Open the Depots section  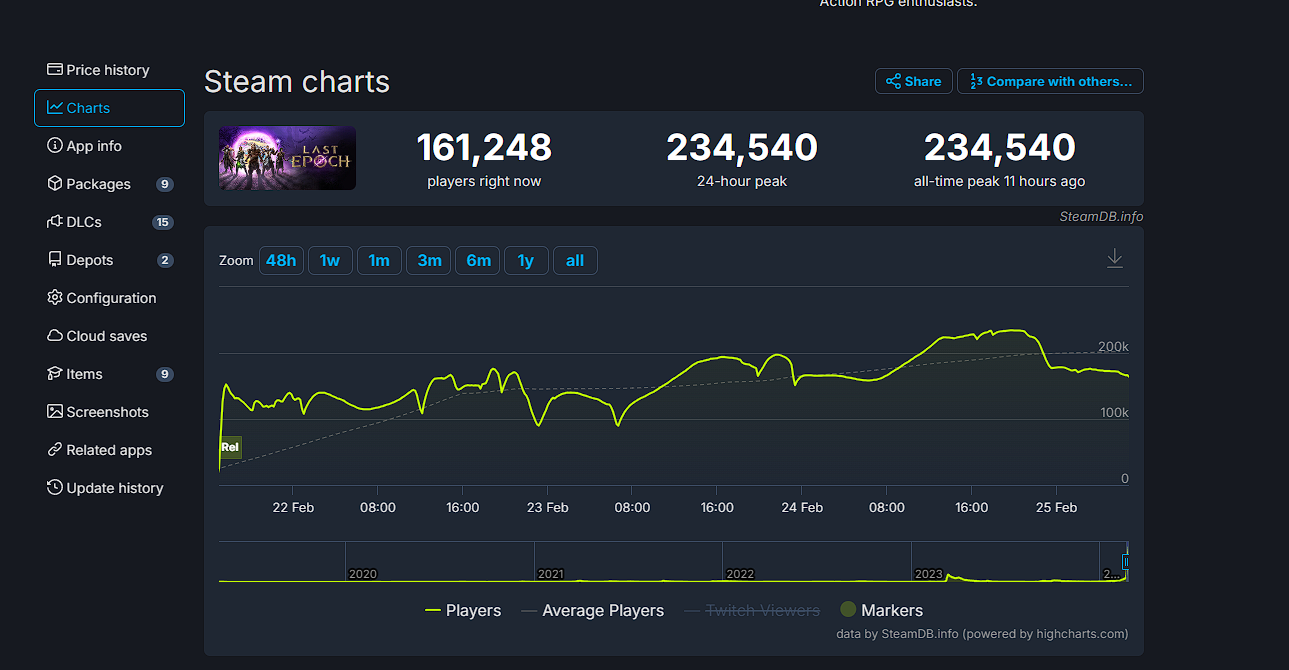click(x=89, y=259)
